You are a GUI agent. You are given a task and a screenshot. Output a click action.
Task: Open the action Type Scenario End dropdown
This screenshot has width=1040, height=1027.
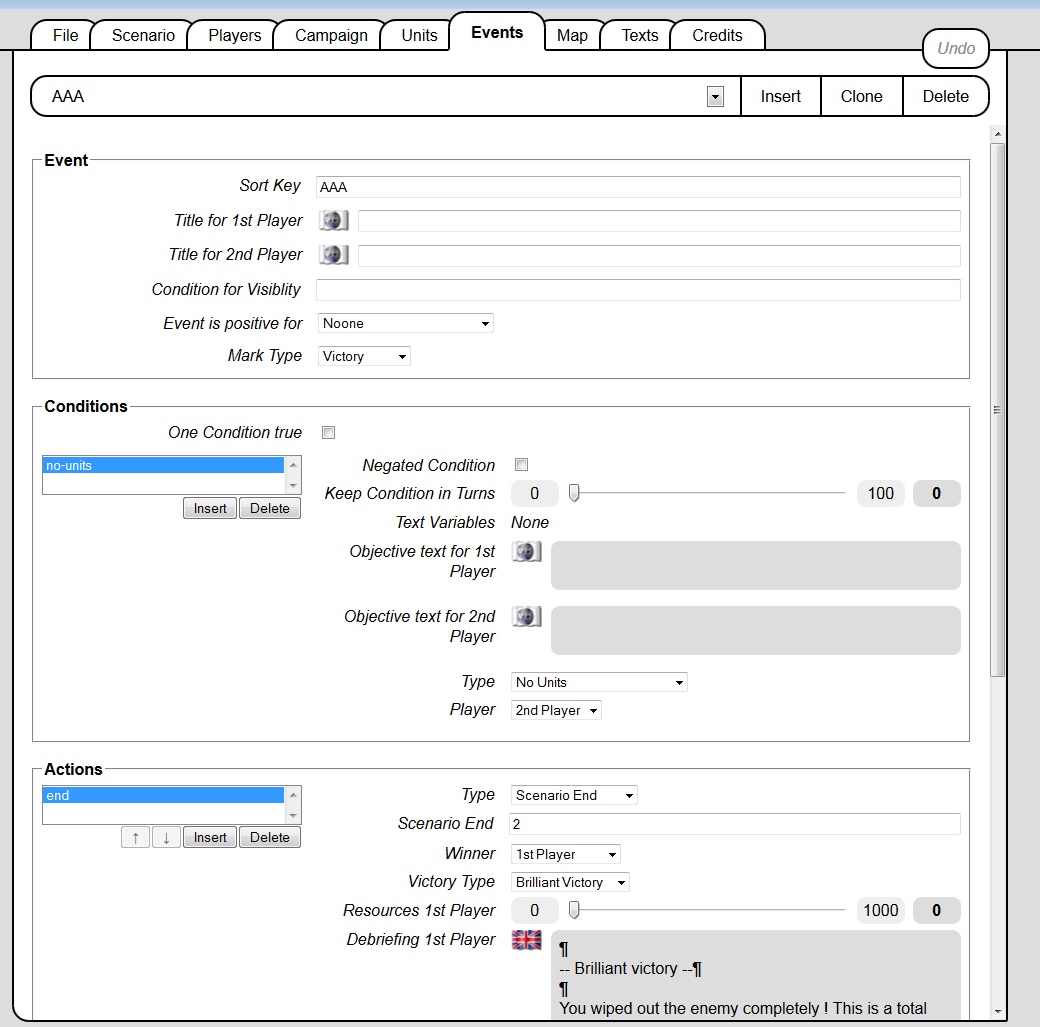[574, 795]
